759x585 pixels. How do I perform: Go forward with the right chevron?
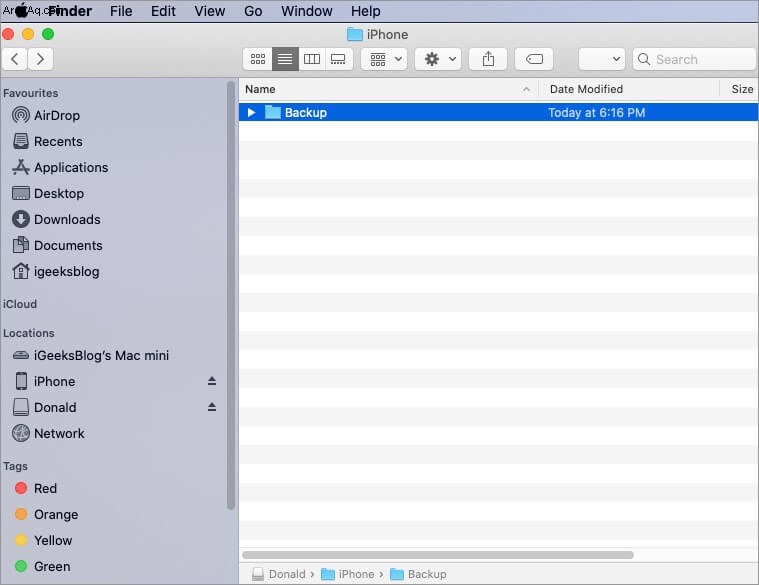point(40,59)
